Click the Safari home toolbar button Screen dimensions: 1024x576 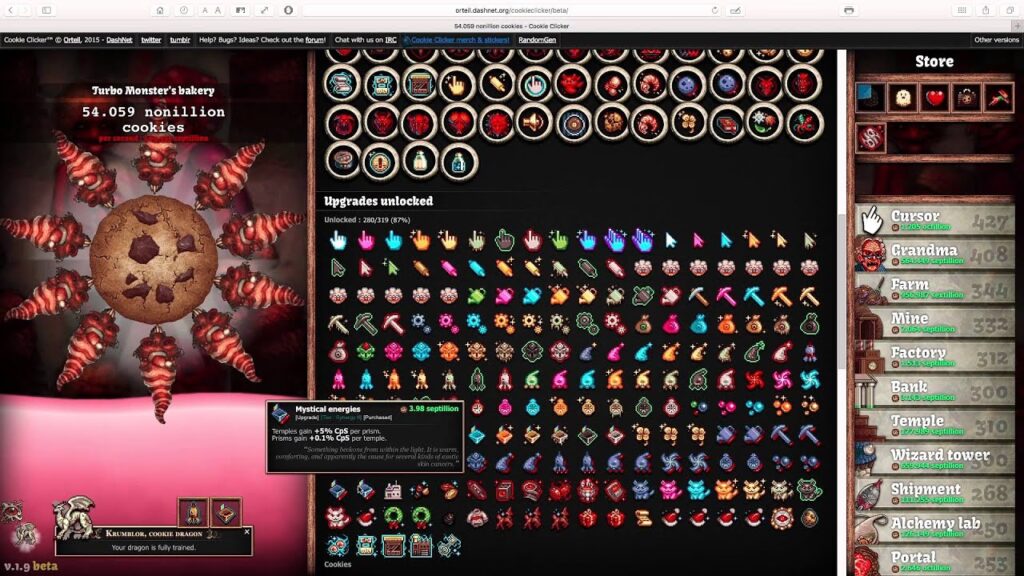click(x=160, y=10)
